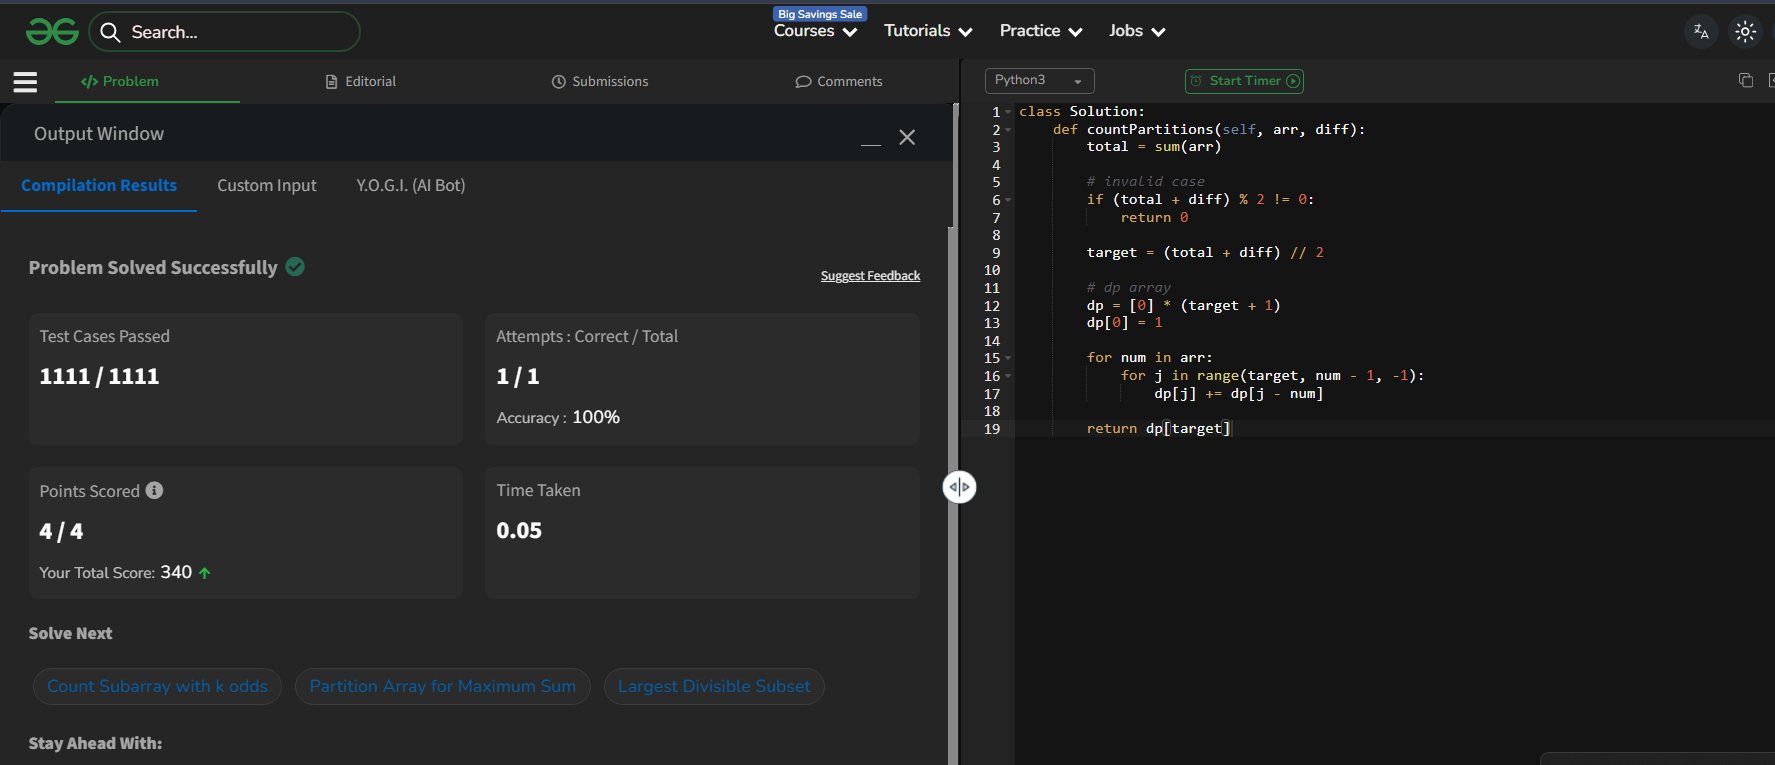The width and height of the screenshot is (1775, 765).
Task: Switch to the Editorial tab
Action: (x=361, y=82)
